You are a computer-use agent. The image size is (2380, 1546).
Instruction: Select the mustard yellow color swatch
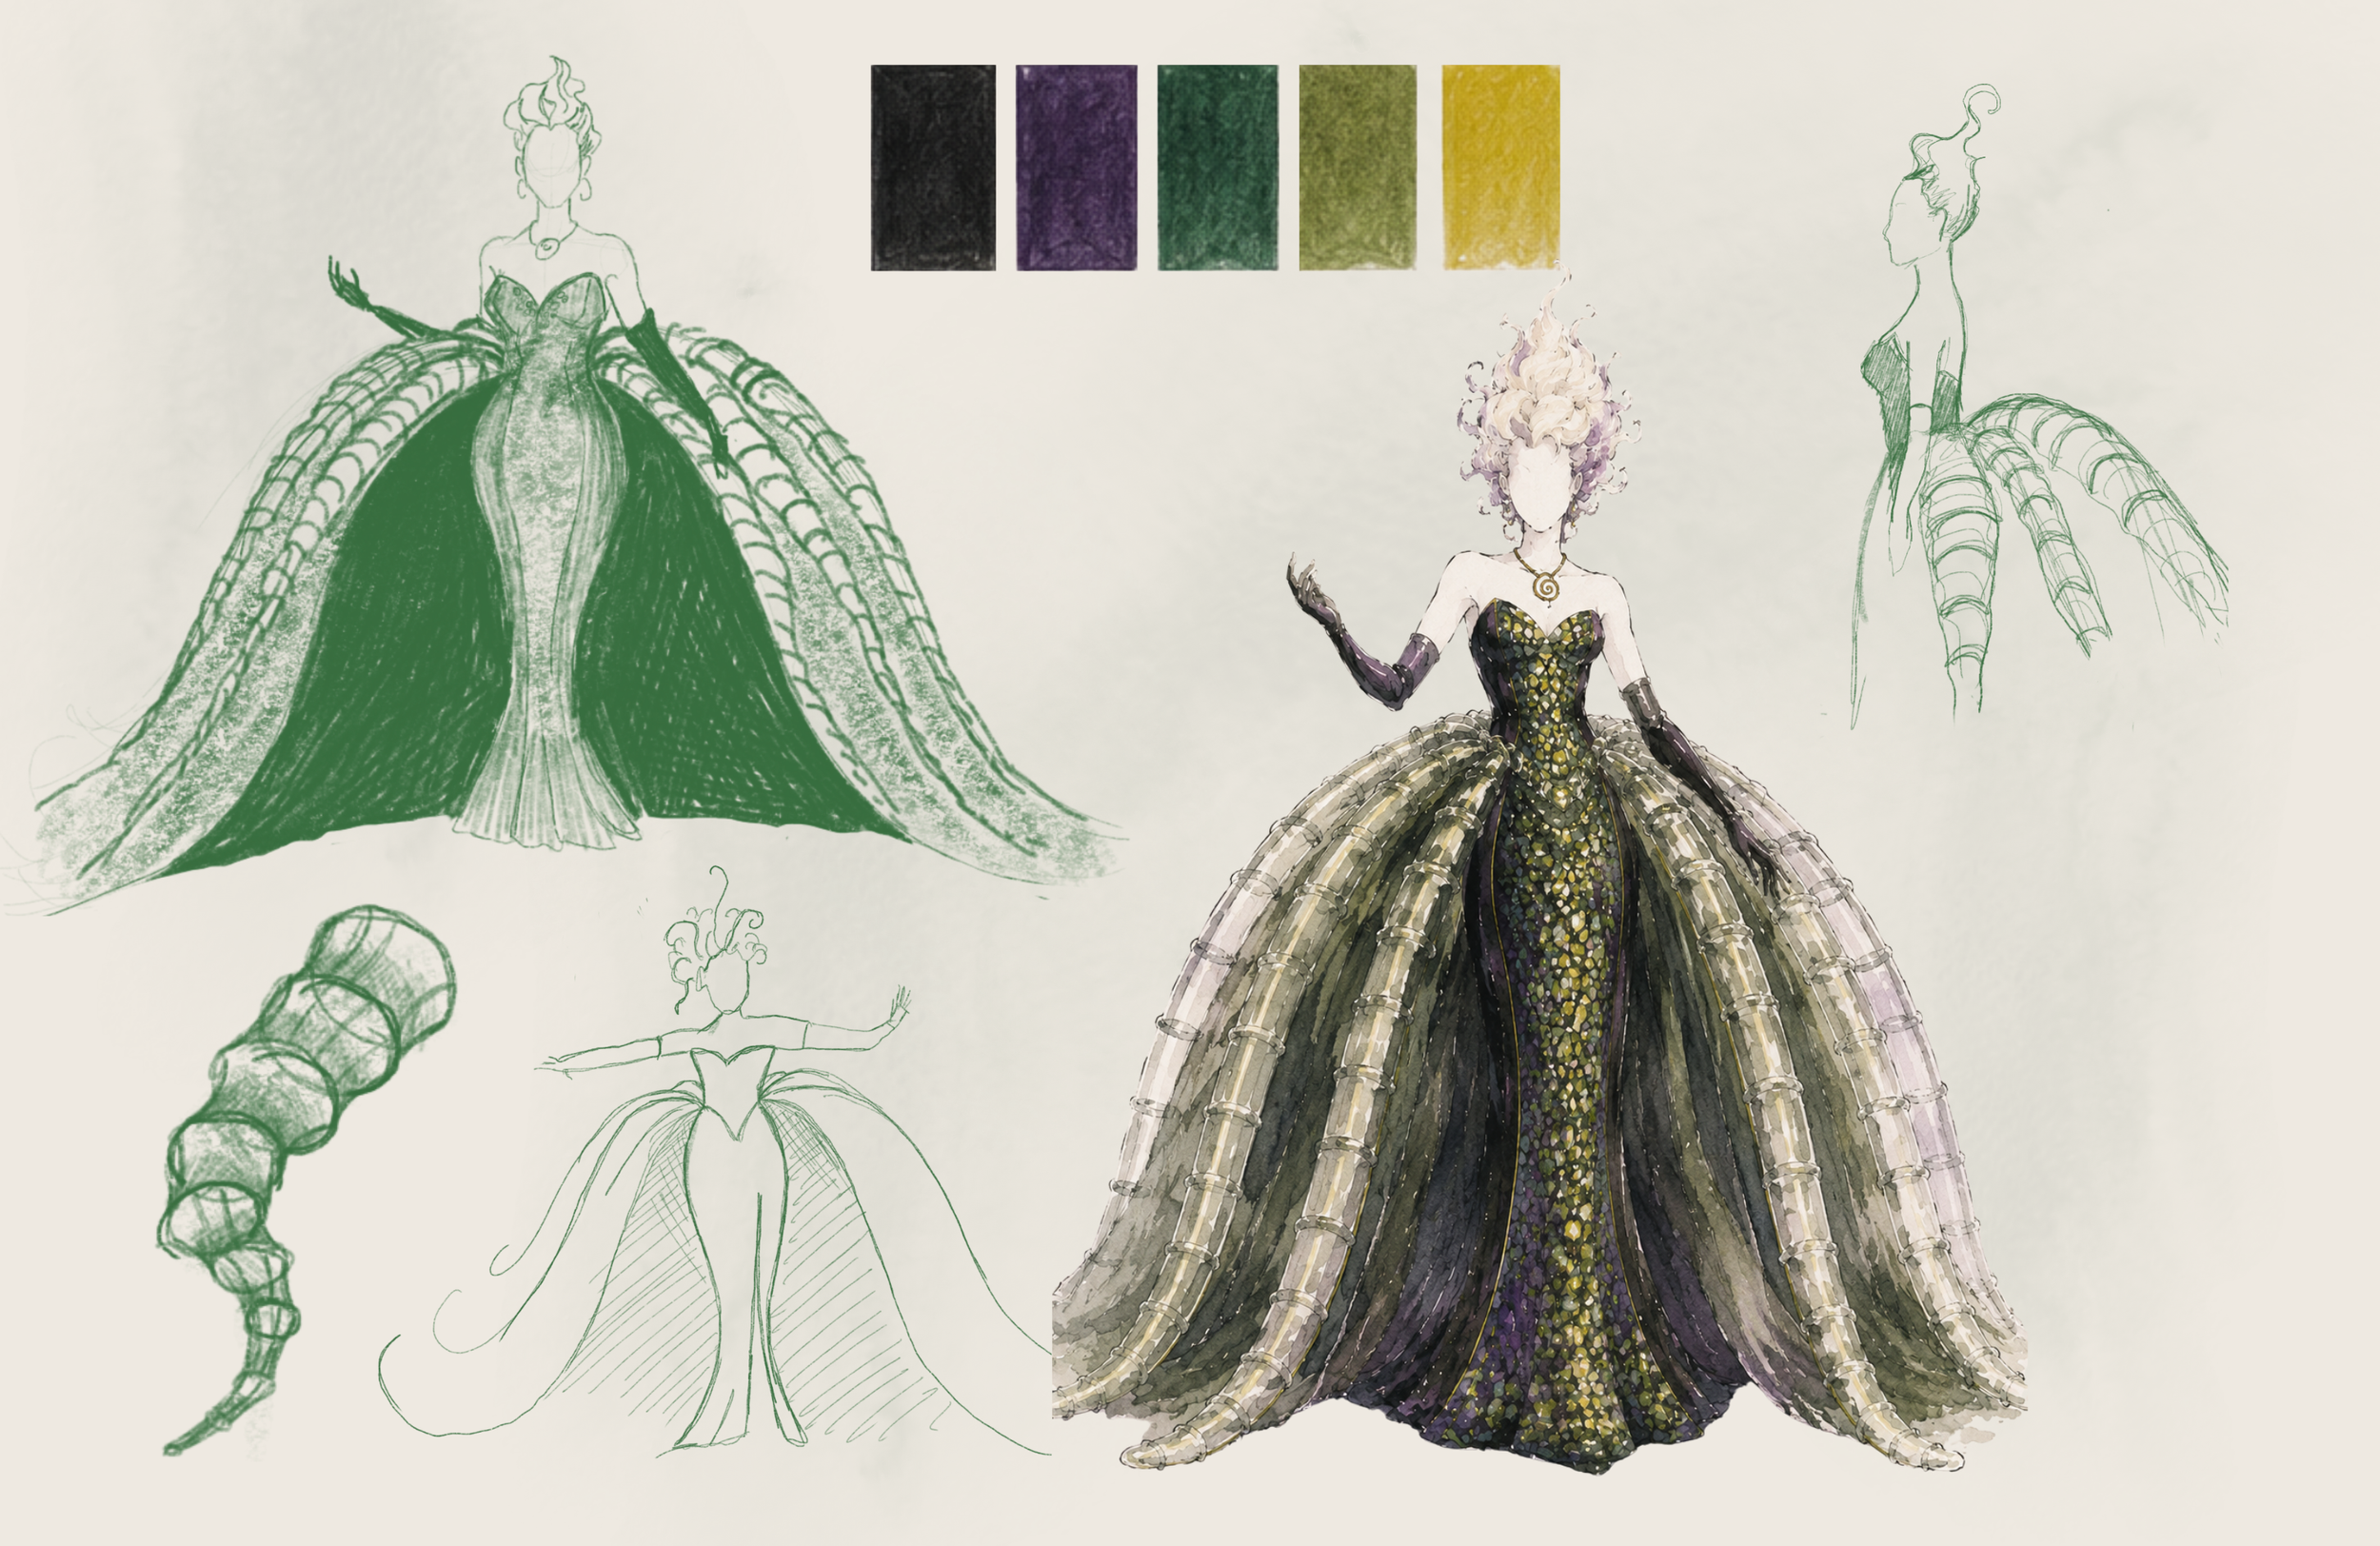pos(1501,168)
